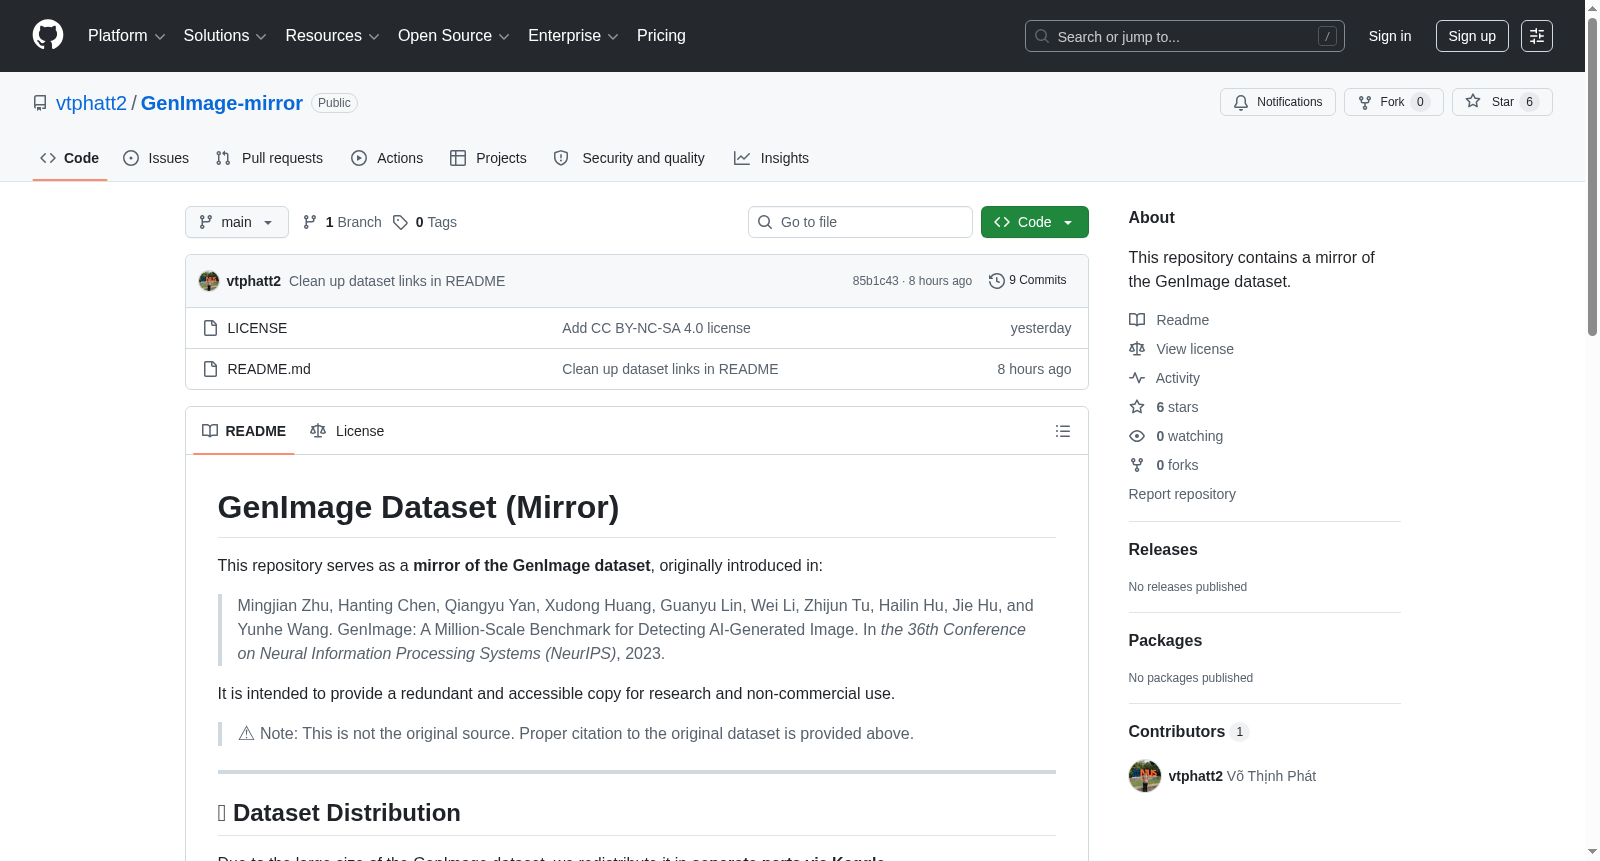
Task: Open the README outline list icon
Action: [1062, 431]
